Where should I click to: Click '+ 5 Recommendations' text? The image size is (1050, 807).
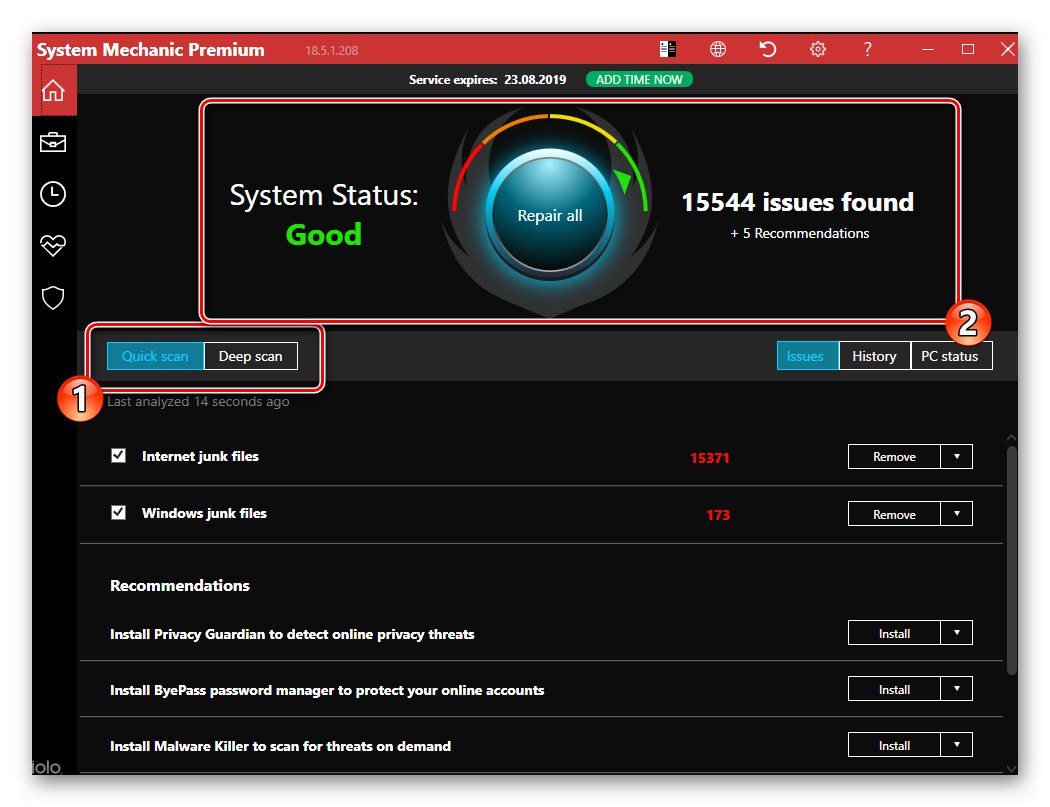800,233
